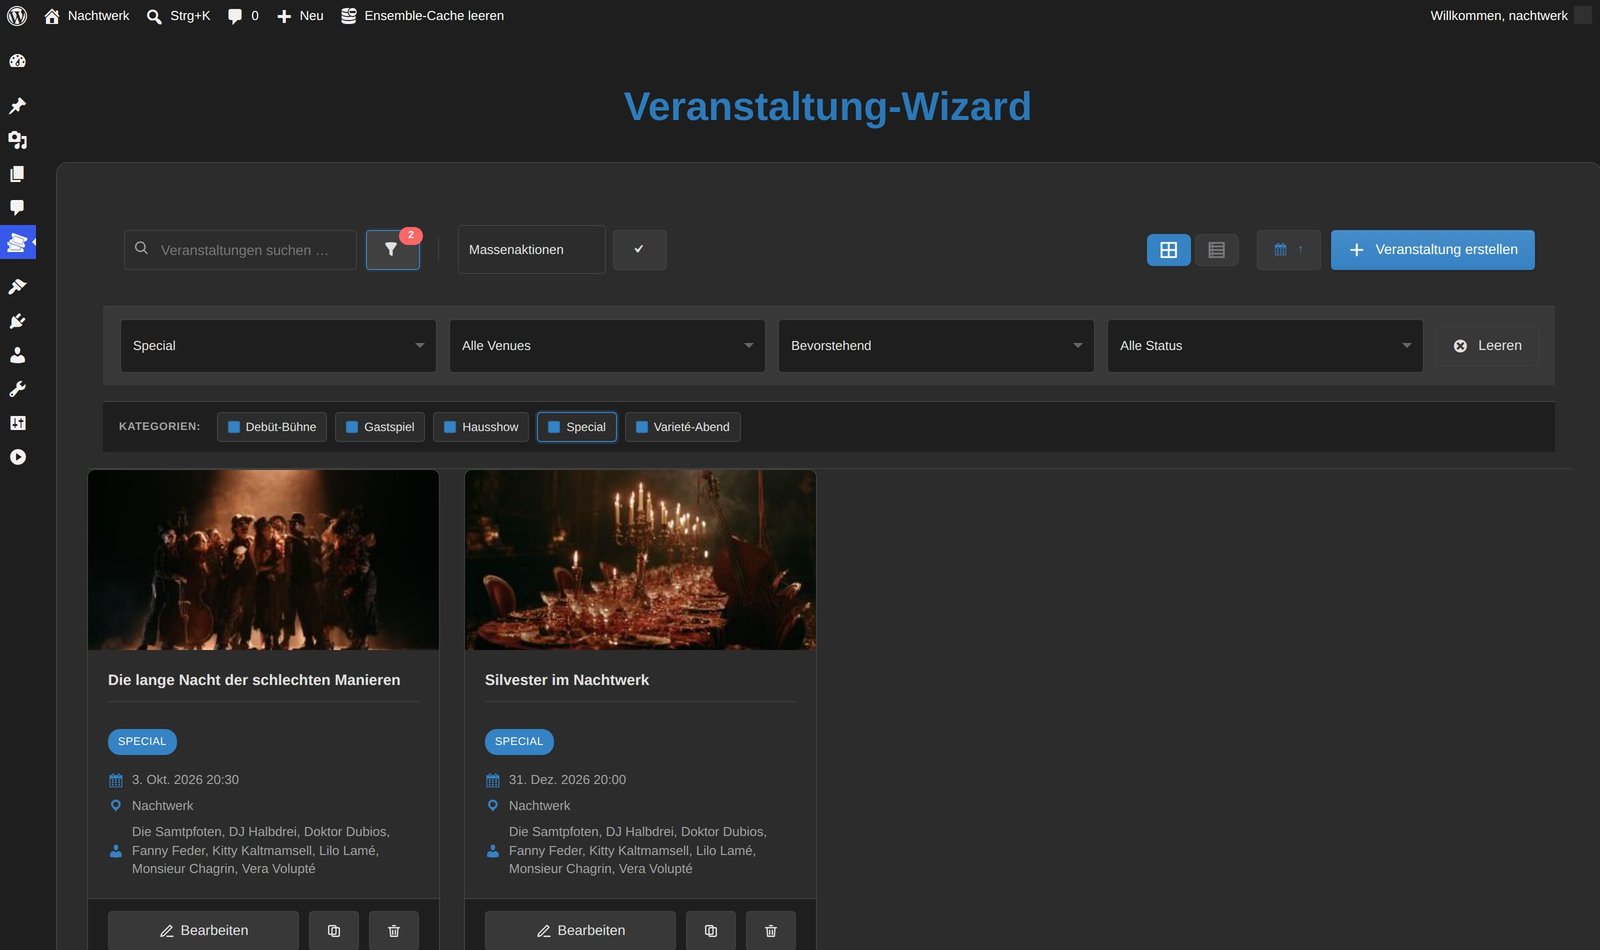The height and width of the screenshot is (950, 1600).
Task: Open the WordPress logo menu
Action: (x=17, y=16)
